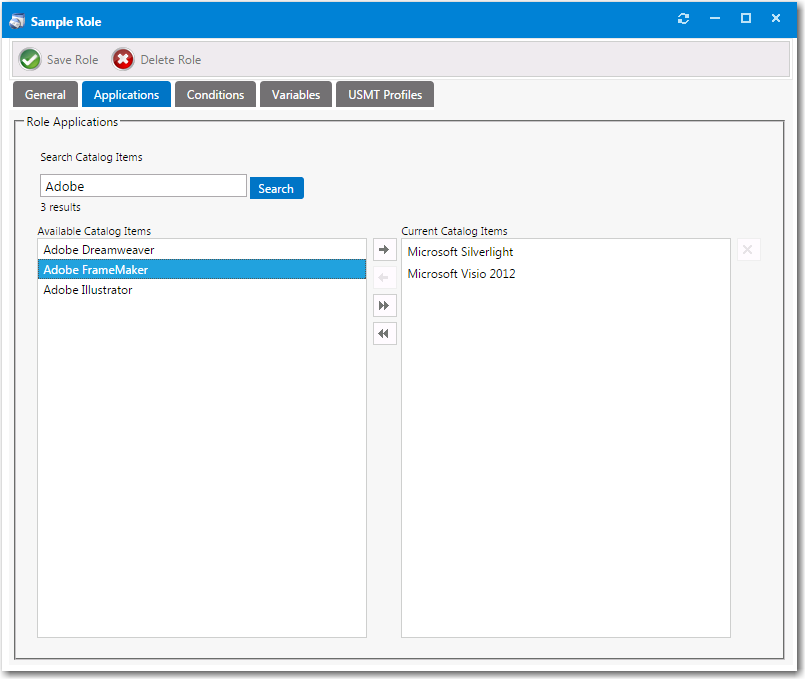Click the single right arrow to add item
The image size is (805, 679).
[x=384, y=249]
